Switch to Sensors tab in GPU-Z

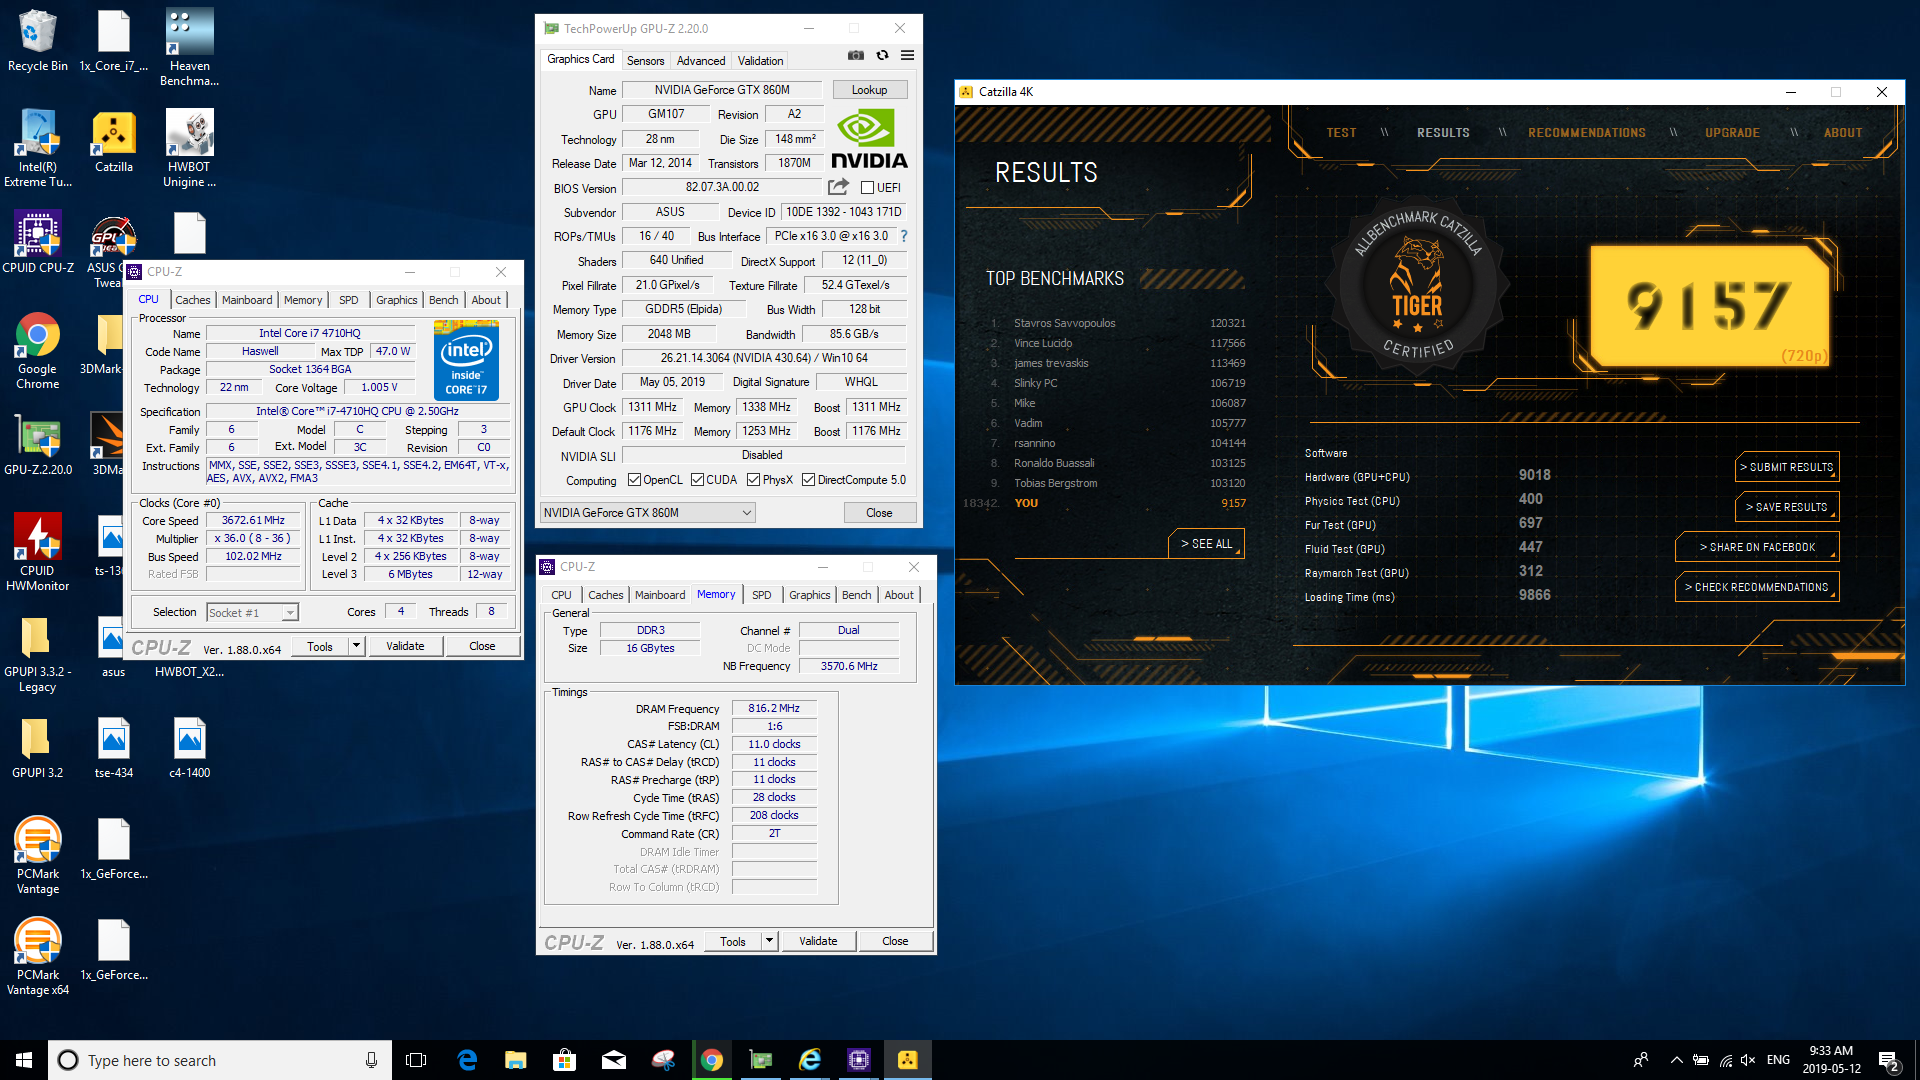coord(645,60)
